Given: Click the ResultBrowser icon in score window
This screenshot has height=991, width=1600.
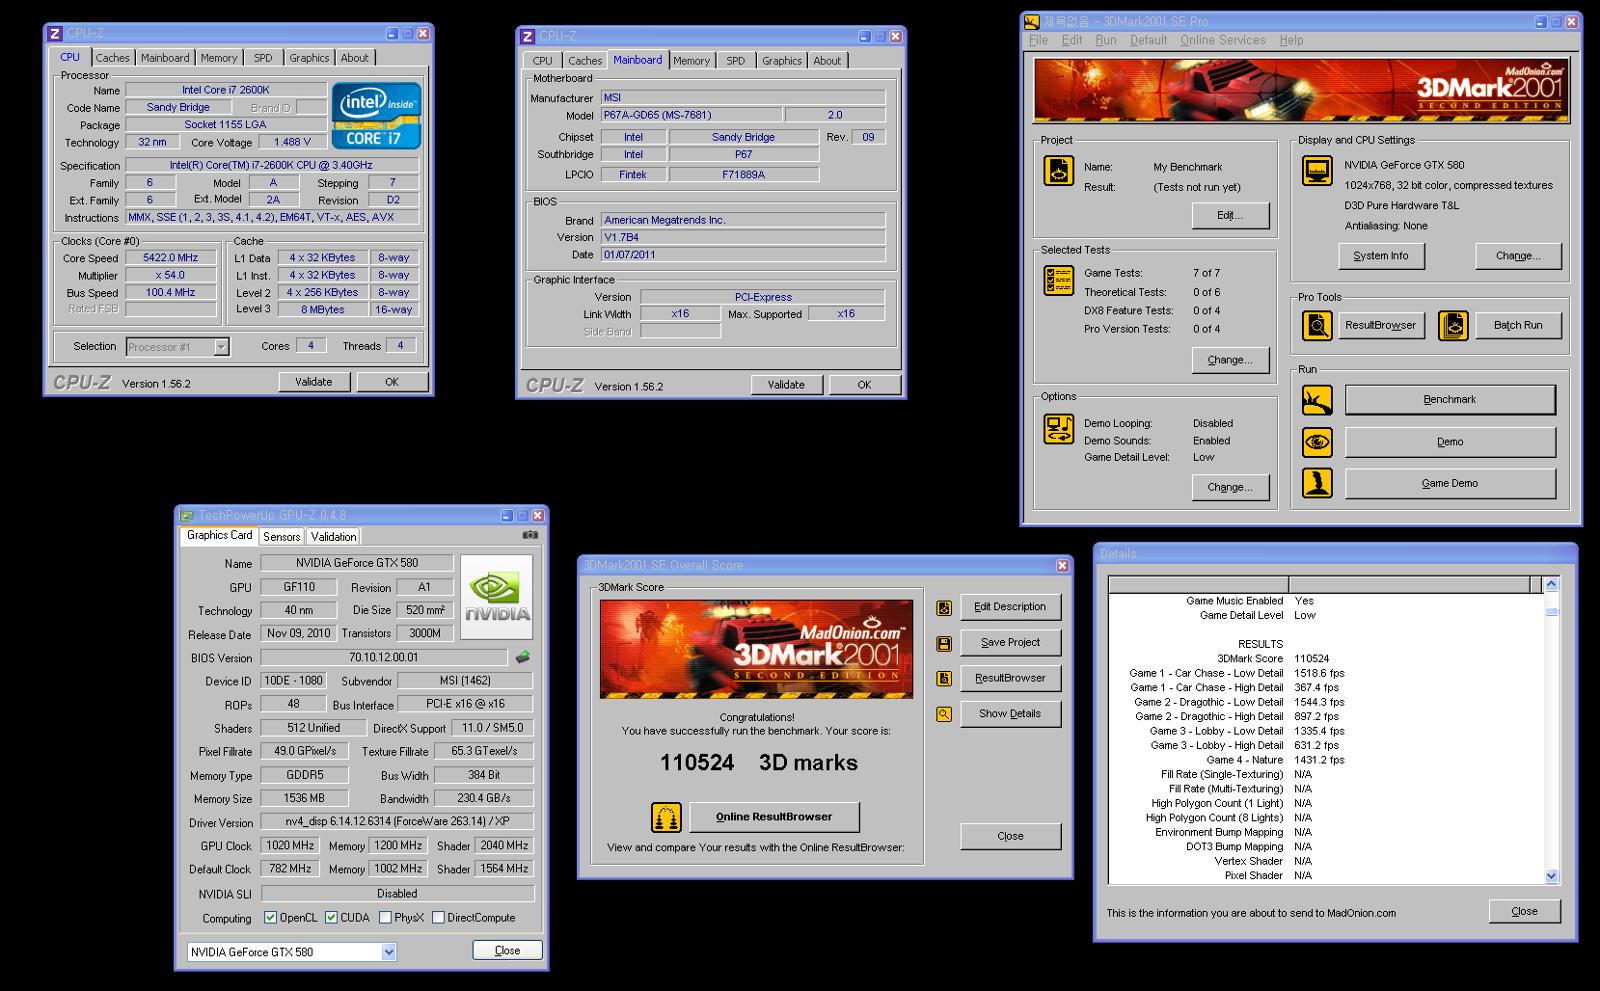Looking at the screenshot, I should point(944,679).
